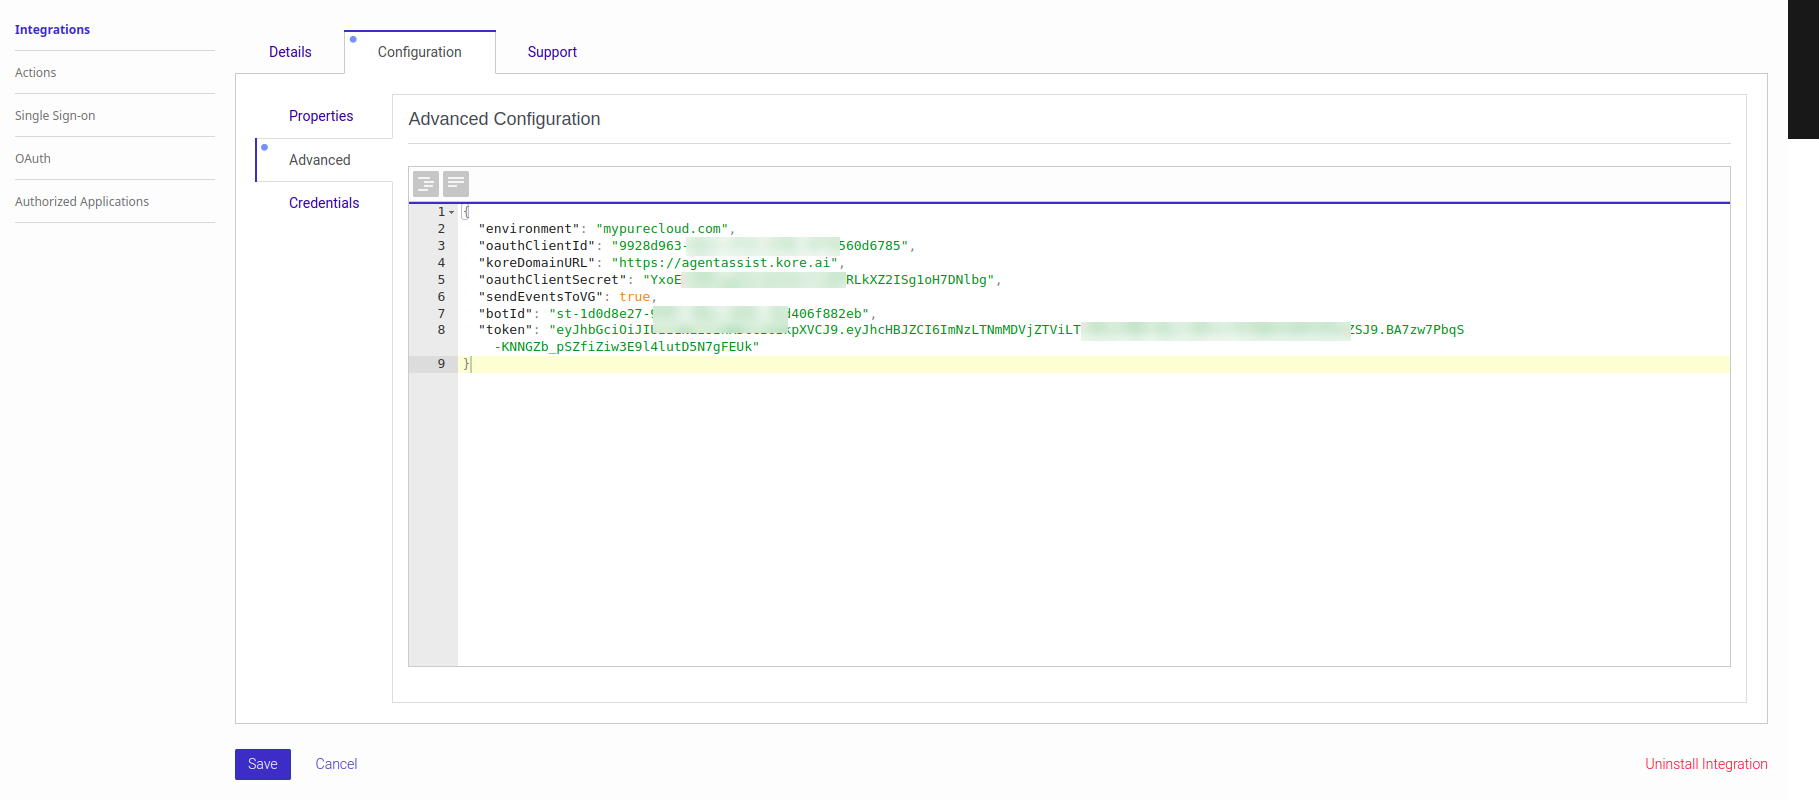Viewport: 1819px width, 800px height.
Task: Go to the OAuth page
Action: click(33, 159)
